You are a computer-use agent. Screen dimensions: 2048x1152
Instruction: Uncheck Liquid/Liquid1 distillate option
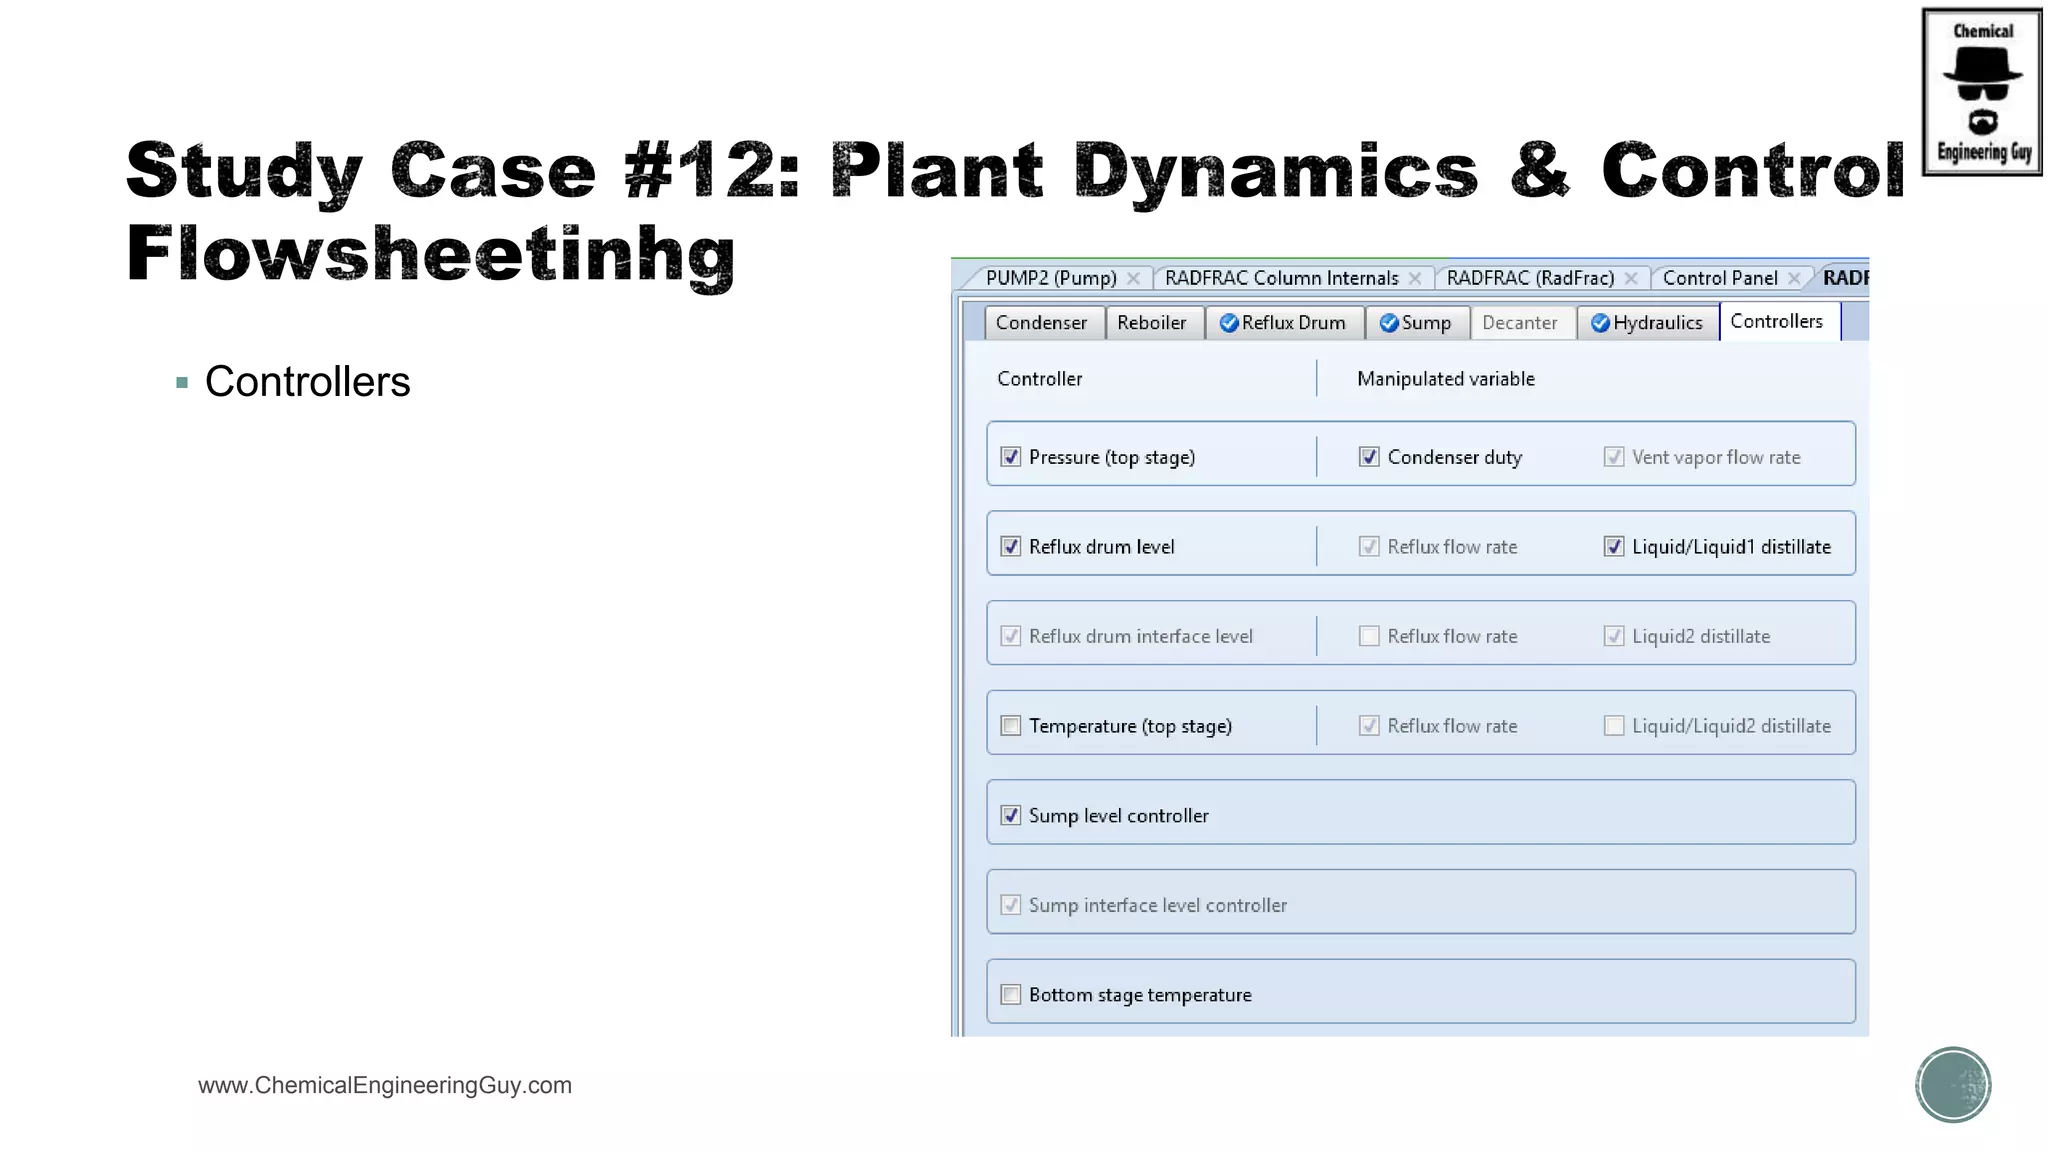pyautogui.click(x=1614, y=547)
